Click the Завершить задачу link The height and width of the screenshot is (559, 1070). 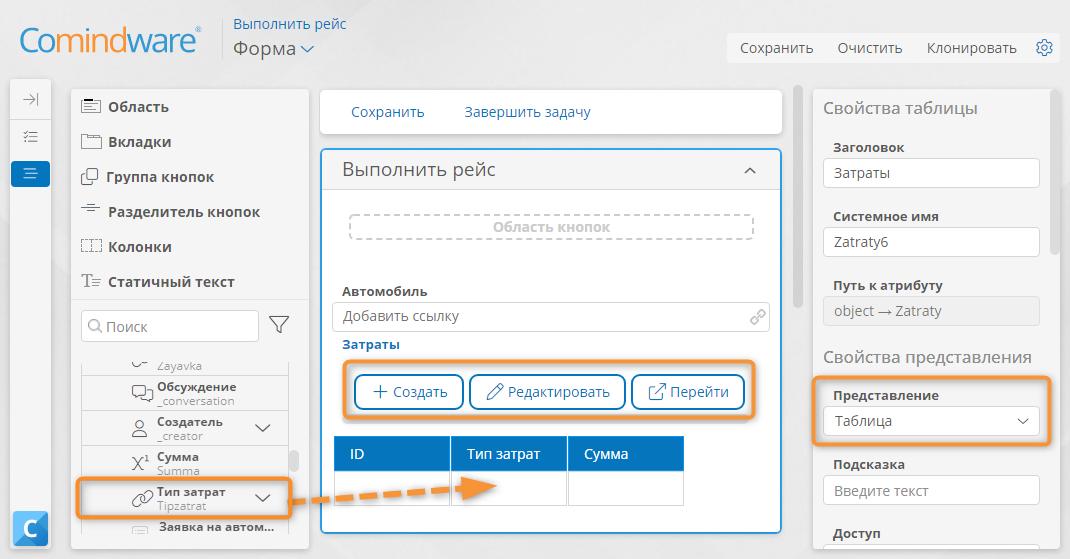point(527,112)
